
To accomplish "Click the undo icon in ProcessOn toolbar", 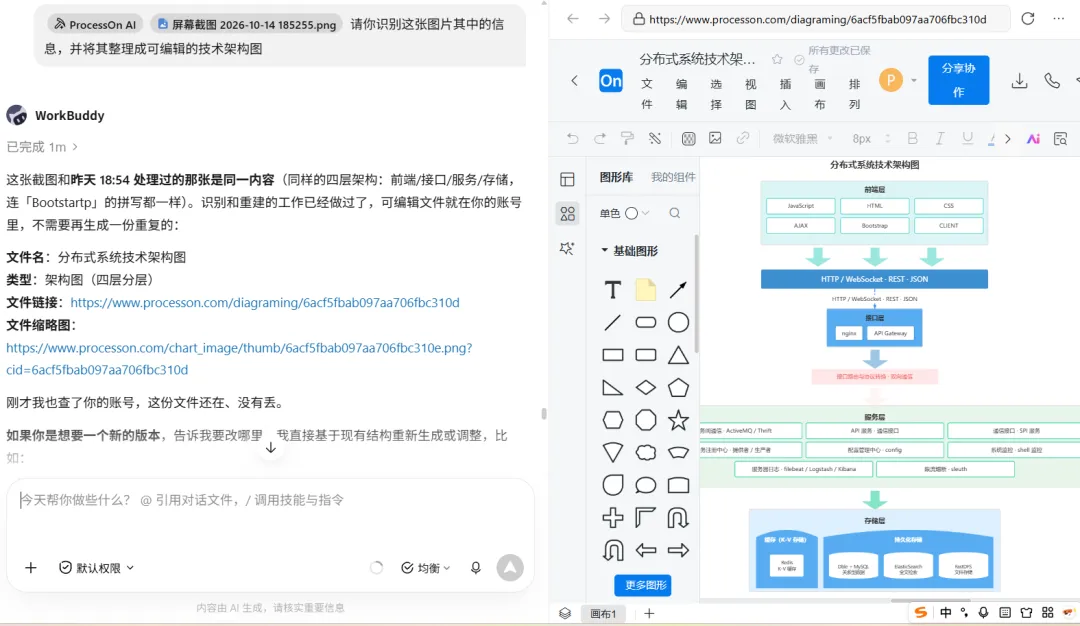I will [x=572, y=138].
